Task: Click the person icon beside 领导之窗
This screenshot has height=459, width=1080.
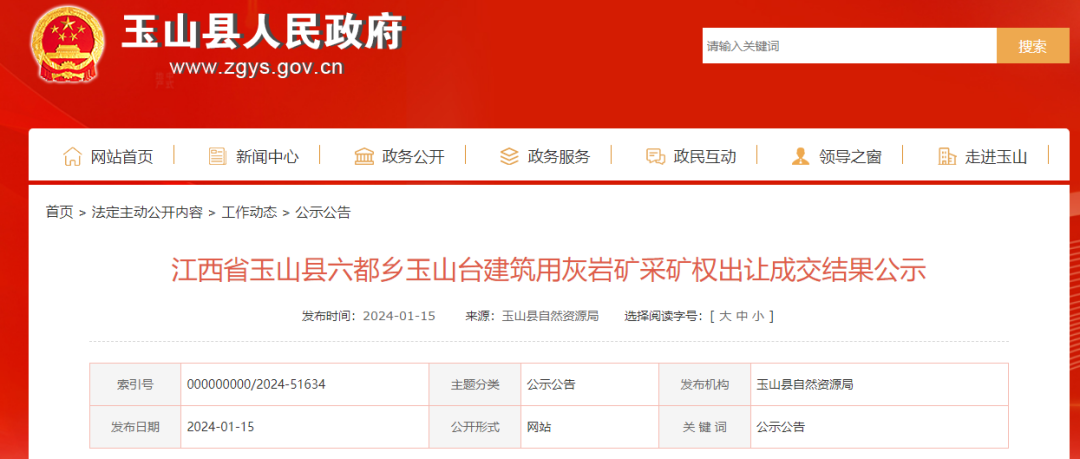Action: click(x=800, y=156)
